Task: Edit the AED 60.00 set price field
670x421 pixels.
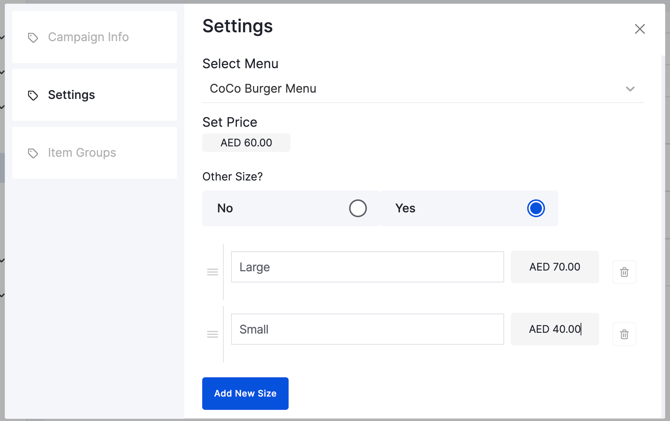Action: (246, 143)
